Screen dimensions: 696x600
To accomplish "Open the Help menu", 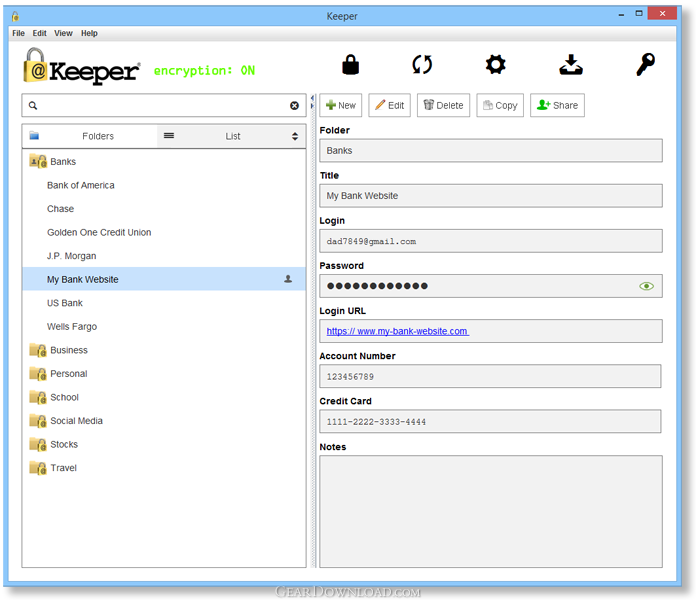I will (89, 33).
